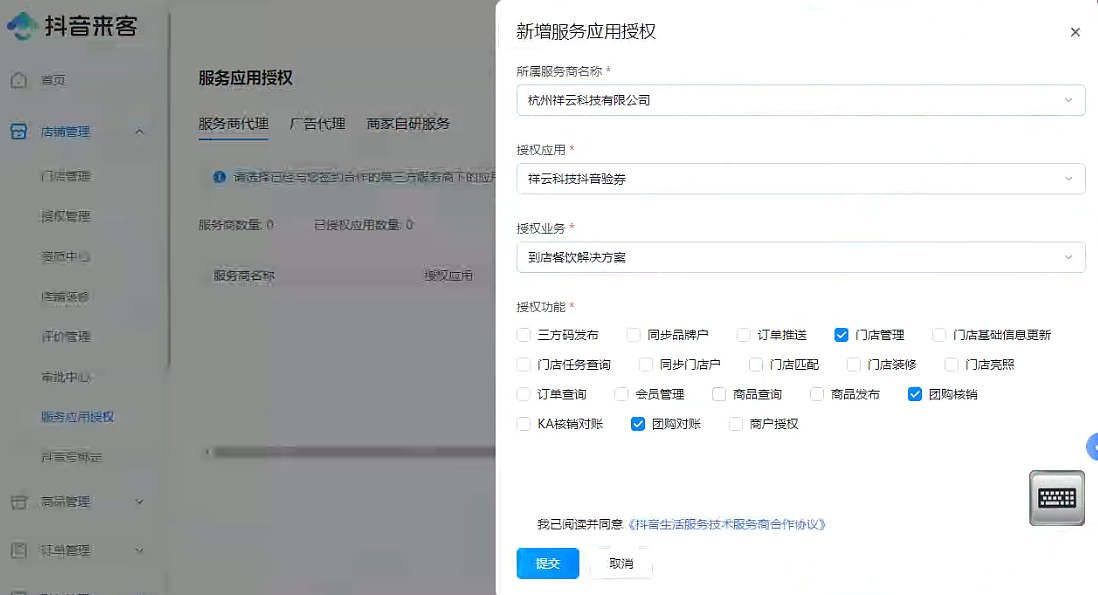Collapse the 店铺管理 menu chevron

tap(139, 132)
